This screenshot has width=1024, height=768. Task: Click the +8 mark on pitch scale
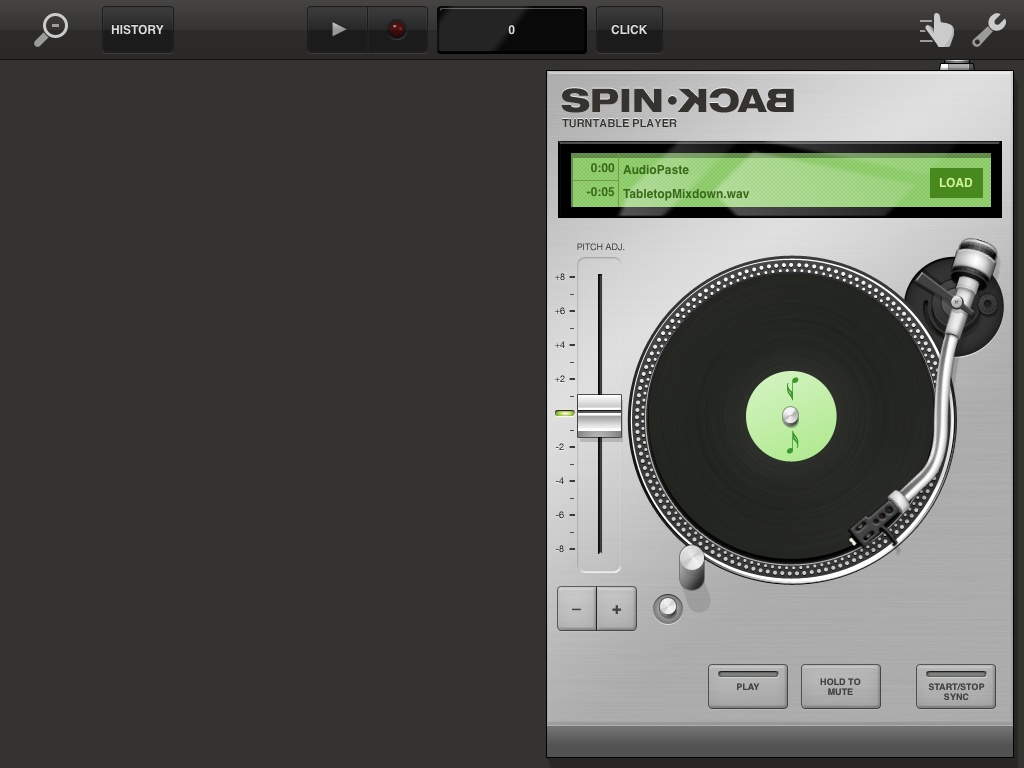click(x=560, y=277)
